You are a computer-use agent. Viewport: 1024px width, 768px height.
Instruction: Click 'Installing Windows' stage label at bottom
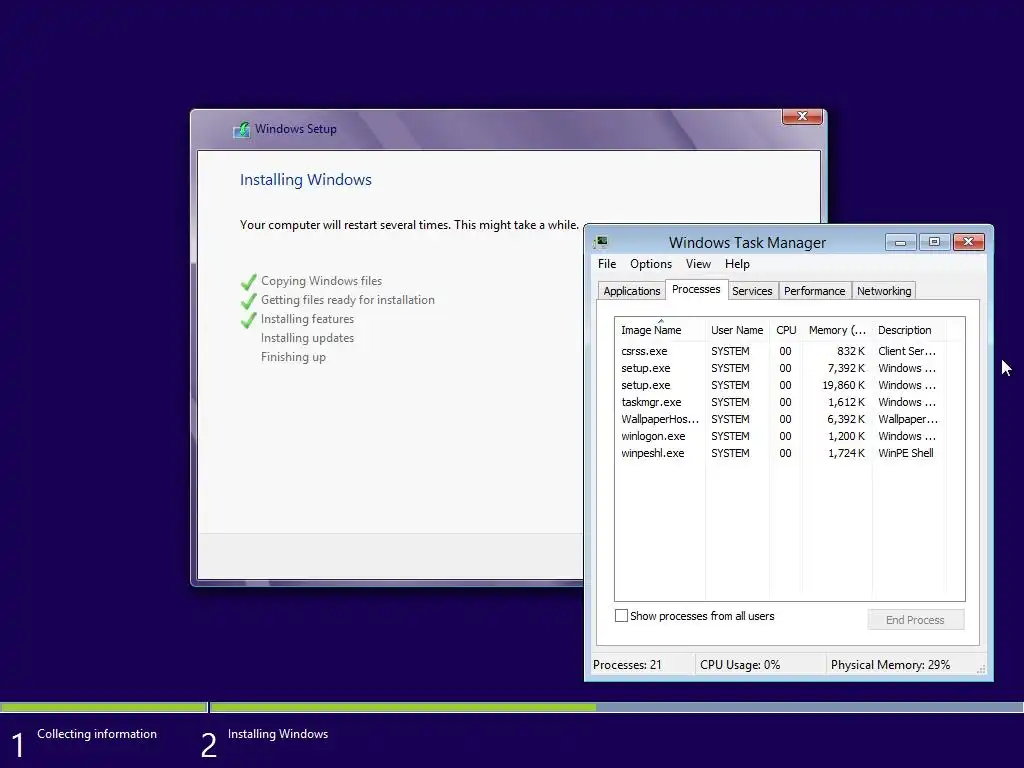tap(278, 734)
